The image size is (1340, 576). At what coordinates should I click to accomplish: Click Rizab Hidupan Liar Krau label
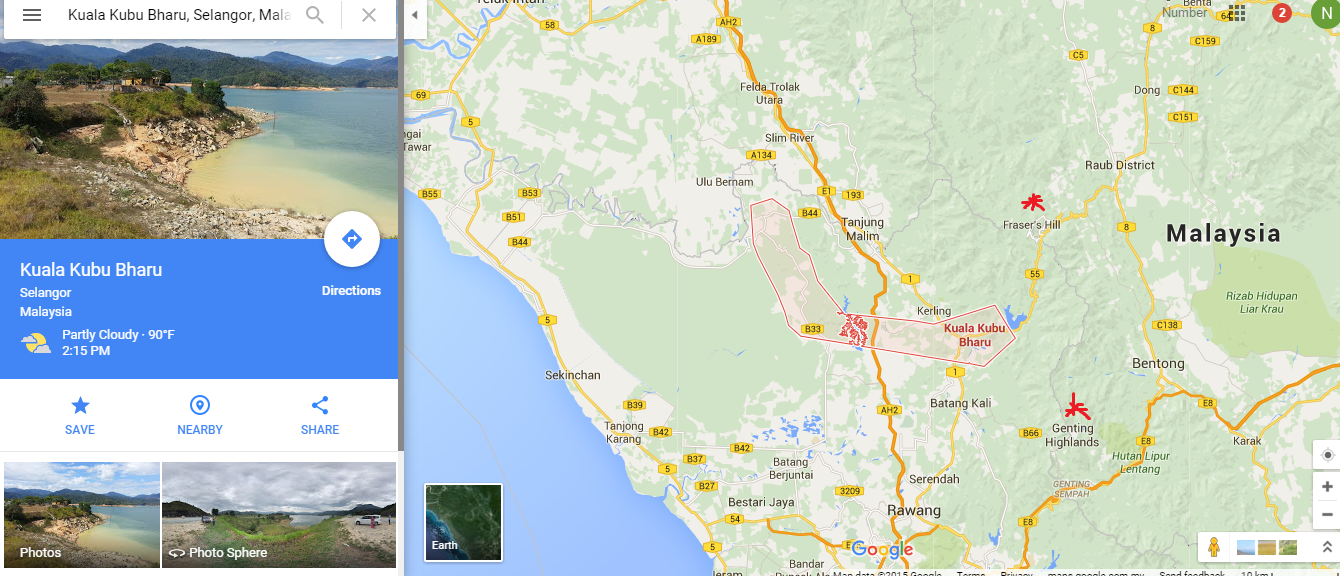click(x=1260, y=302)
